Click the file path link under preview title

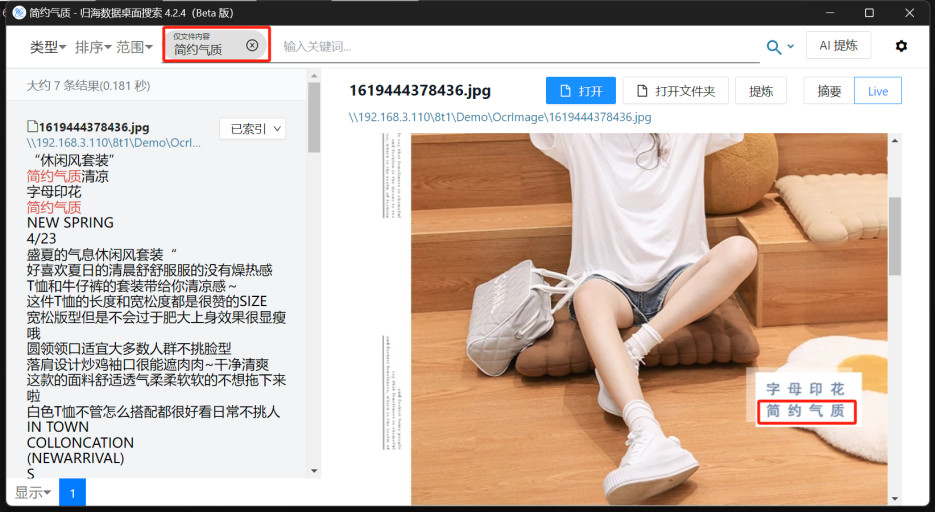tap(500, 117)
